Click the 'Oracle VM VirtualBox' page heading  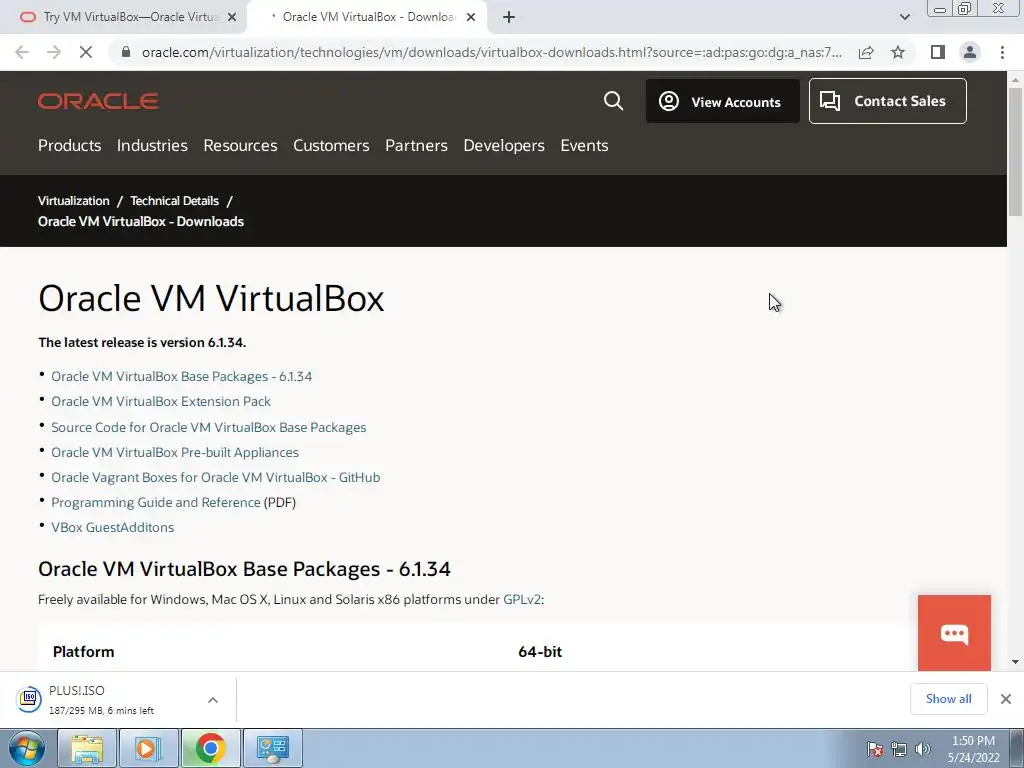tap(211, 298)
